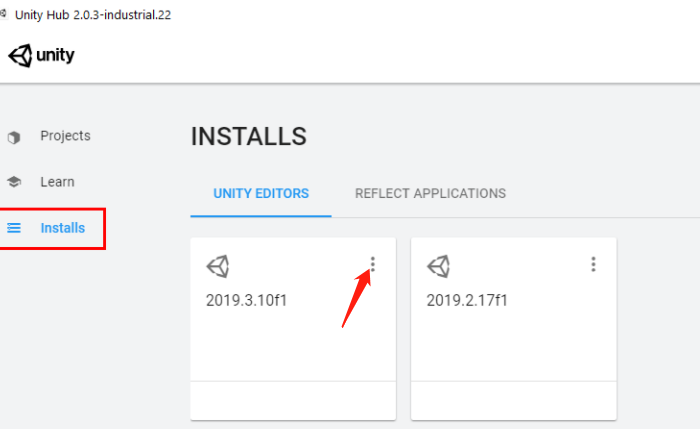The image size is (700, 429).
Task: Select Installs in the sidebar
Action: 62,228
